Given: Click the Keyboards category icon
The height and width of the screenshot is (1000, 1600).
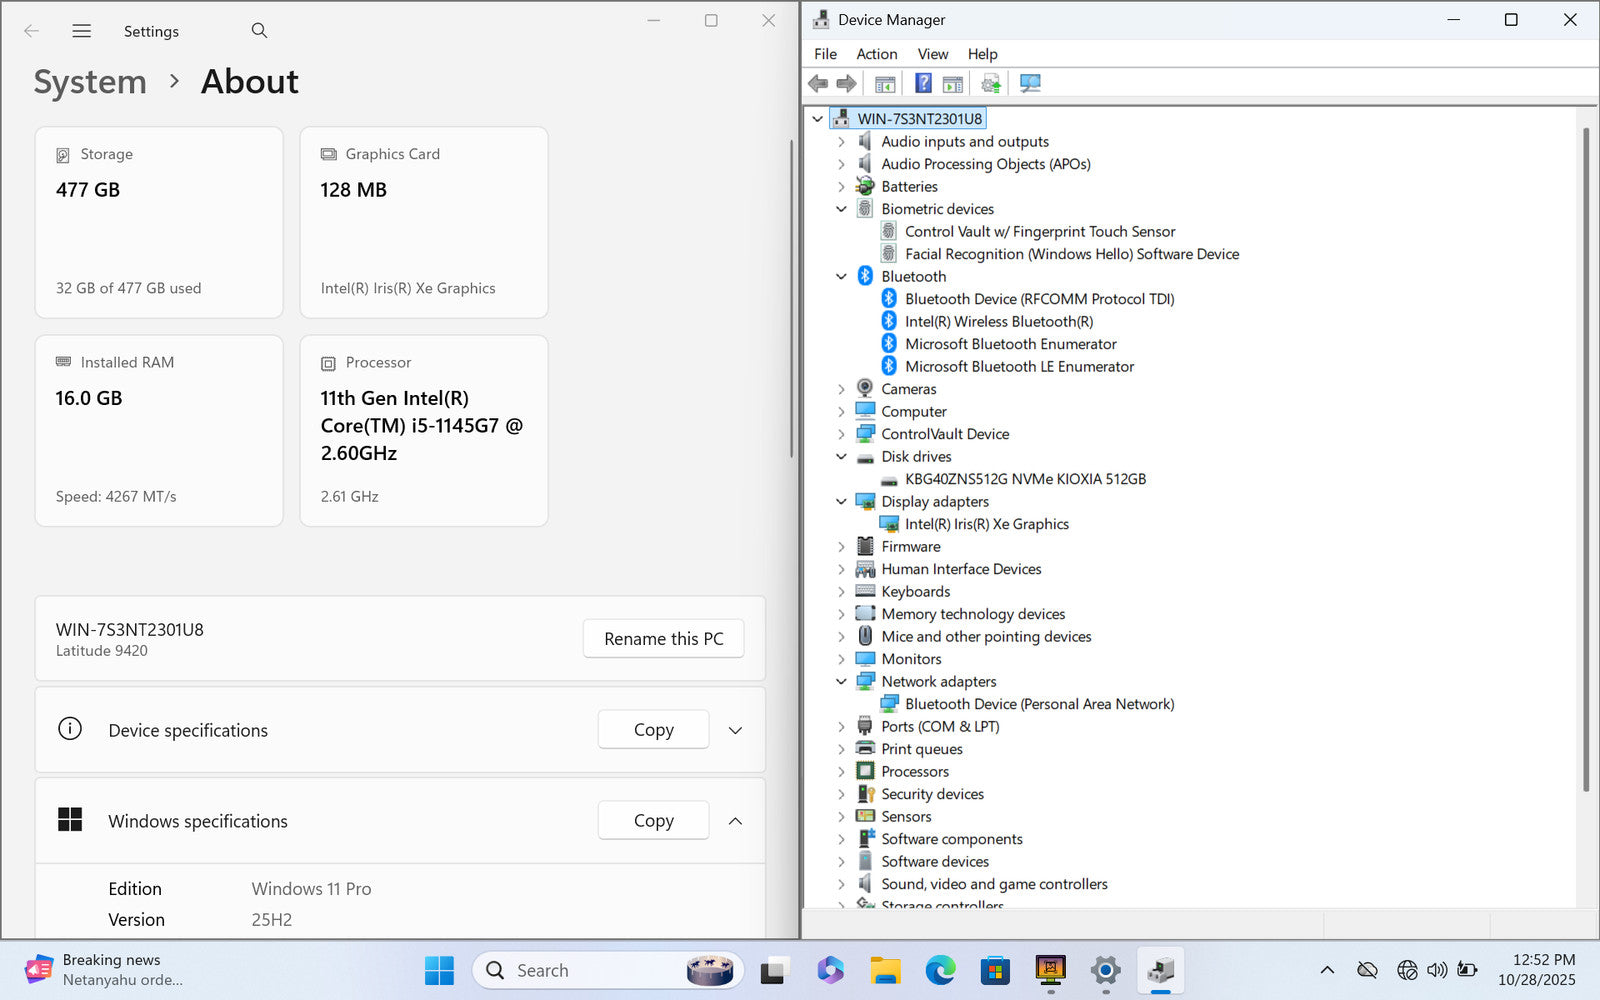Looking at the screenshot, I should [865, 591].
